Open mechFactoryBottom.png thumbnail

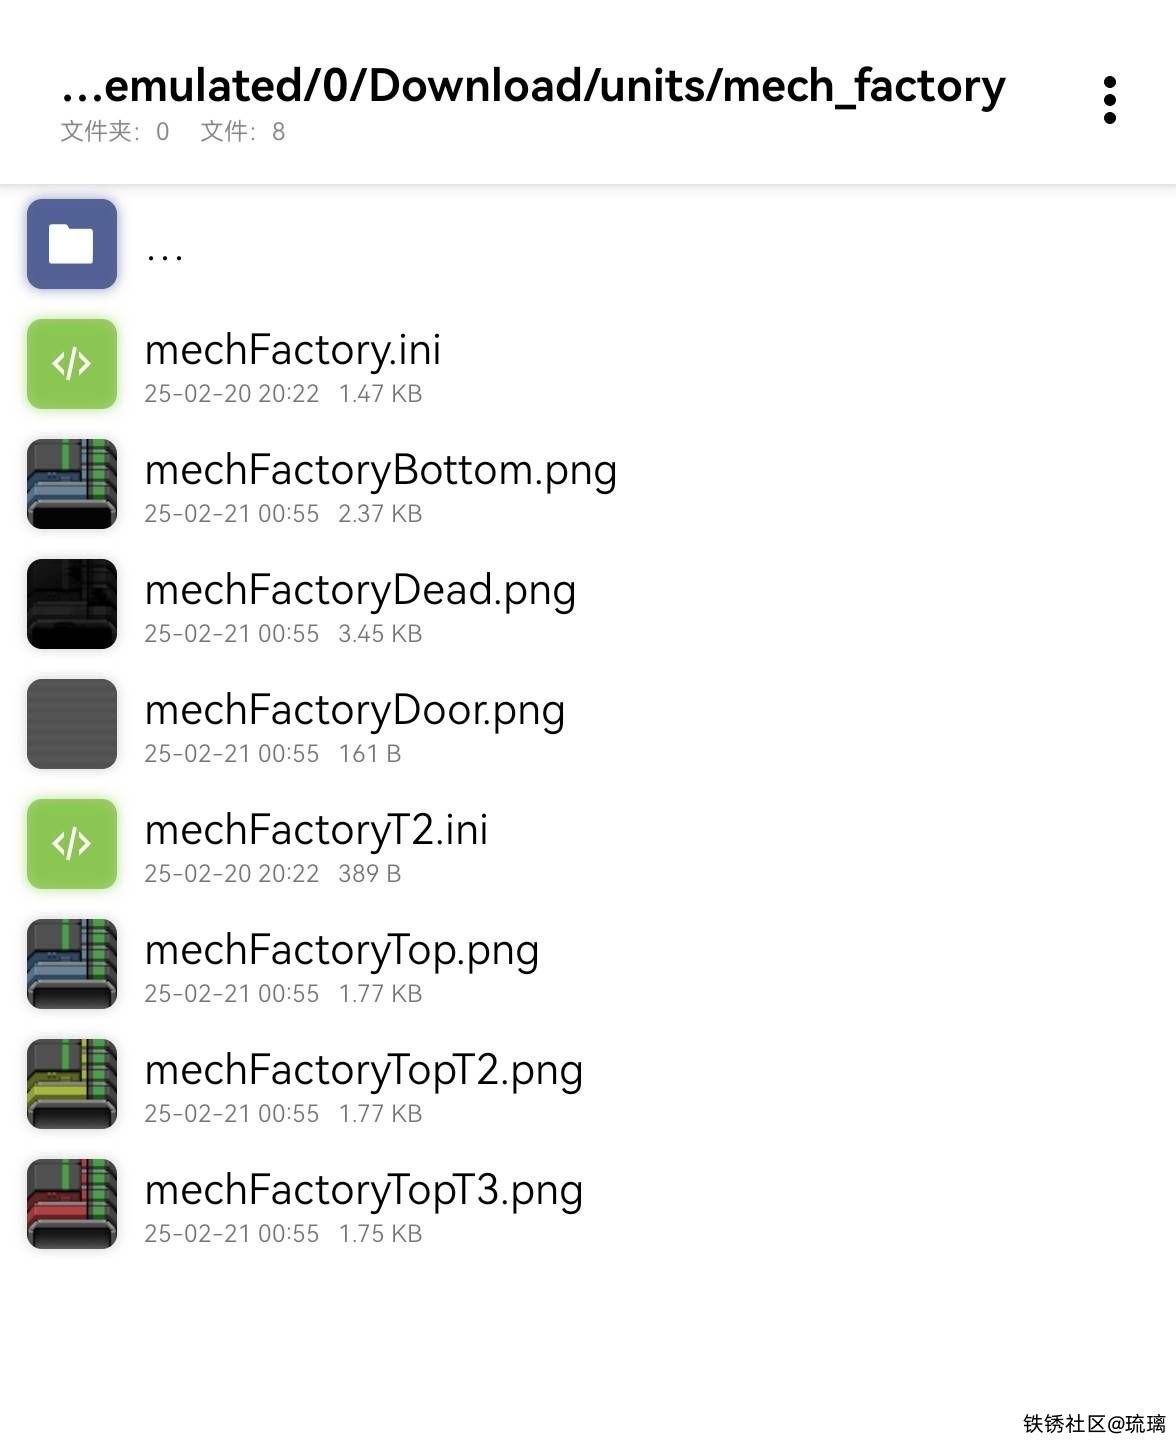point(72,484)
